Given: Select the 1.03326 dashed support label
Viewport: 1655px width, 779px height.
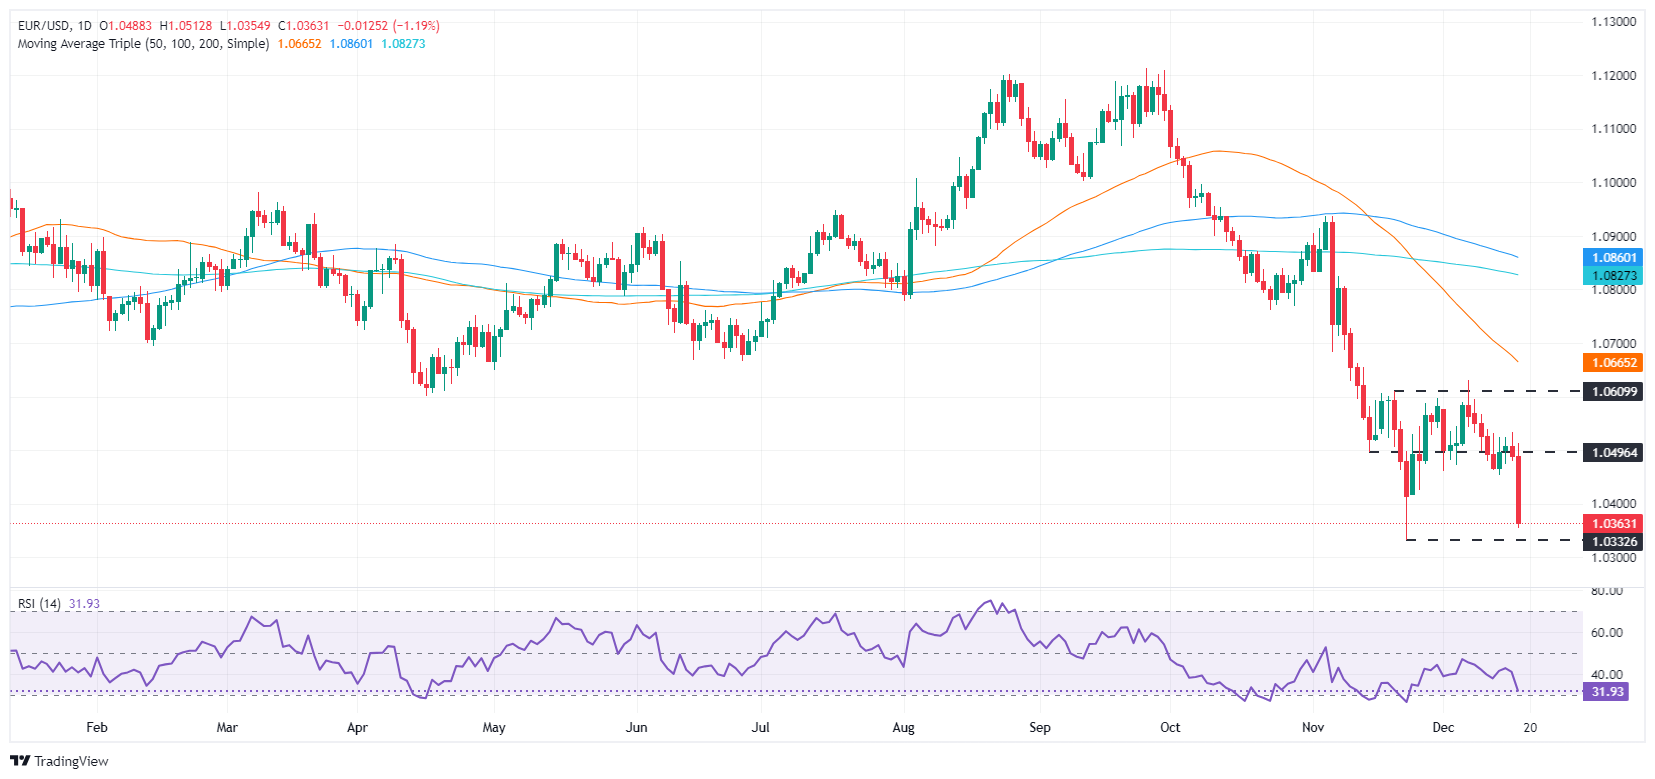Looking at the screenshot, I should (x=1614, y=542).
